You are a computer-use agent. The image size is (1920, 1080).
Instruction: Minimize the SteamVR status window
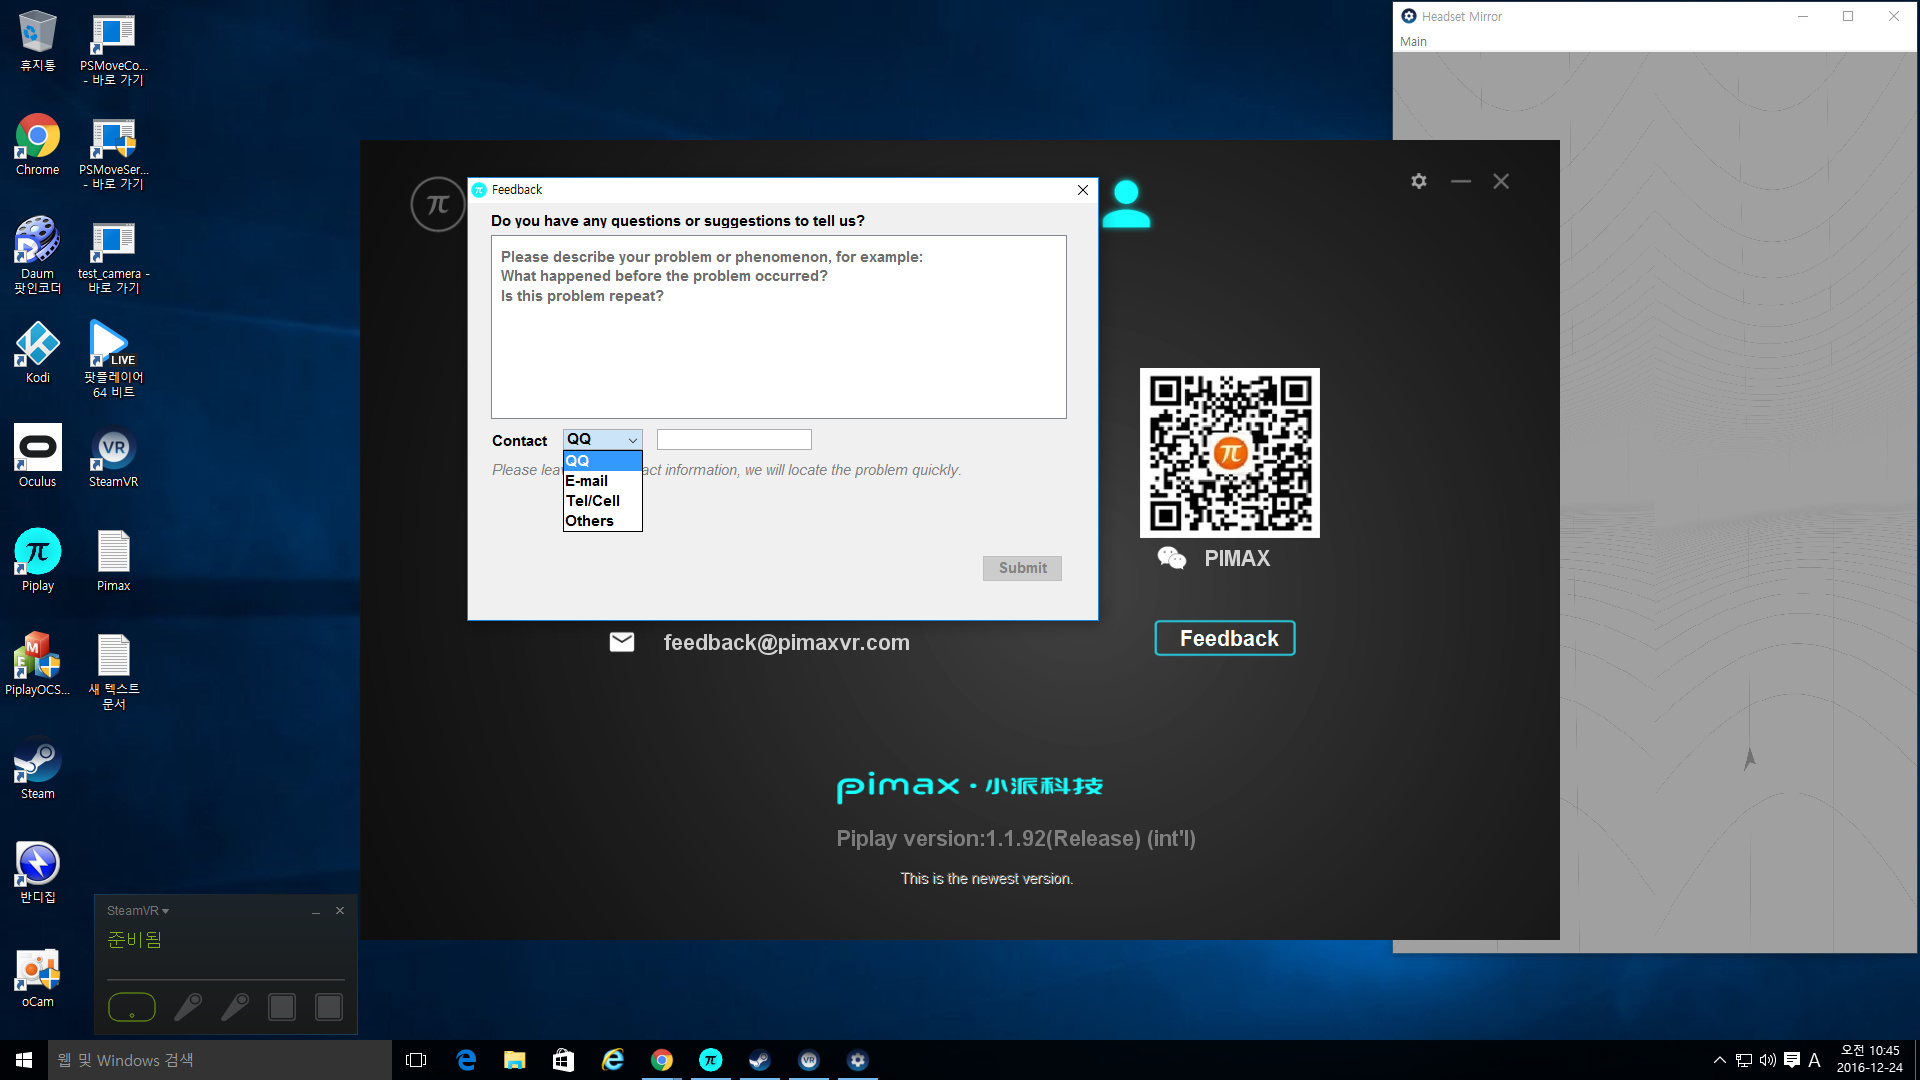click(315, 911)
